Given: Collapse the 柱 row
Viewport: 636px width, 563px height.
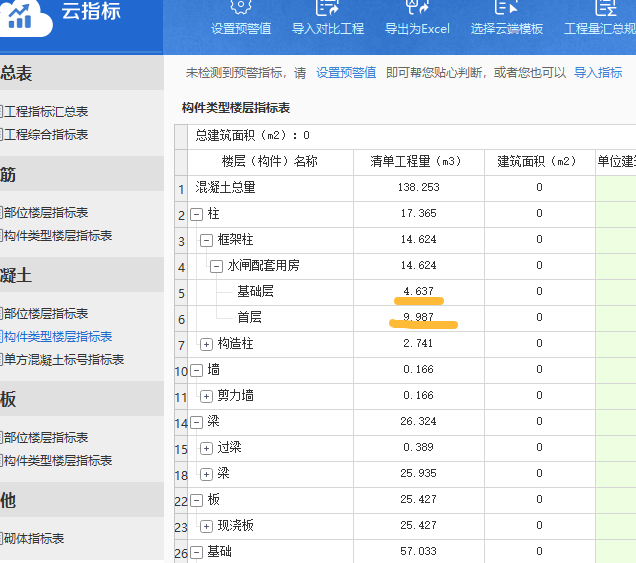Looking at the screenshot, I should coord(196,215).
